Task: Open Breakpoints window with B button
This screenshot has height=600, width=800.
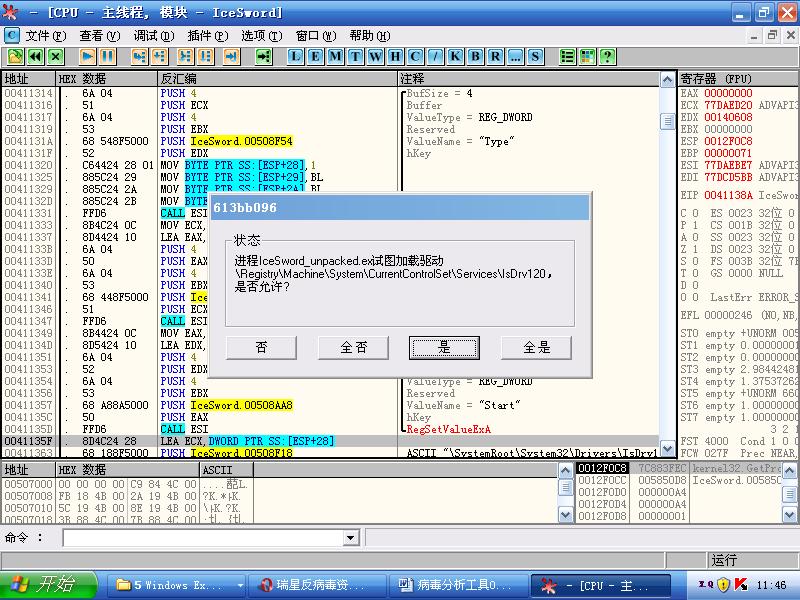Action: (x=475, y=57)
